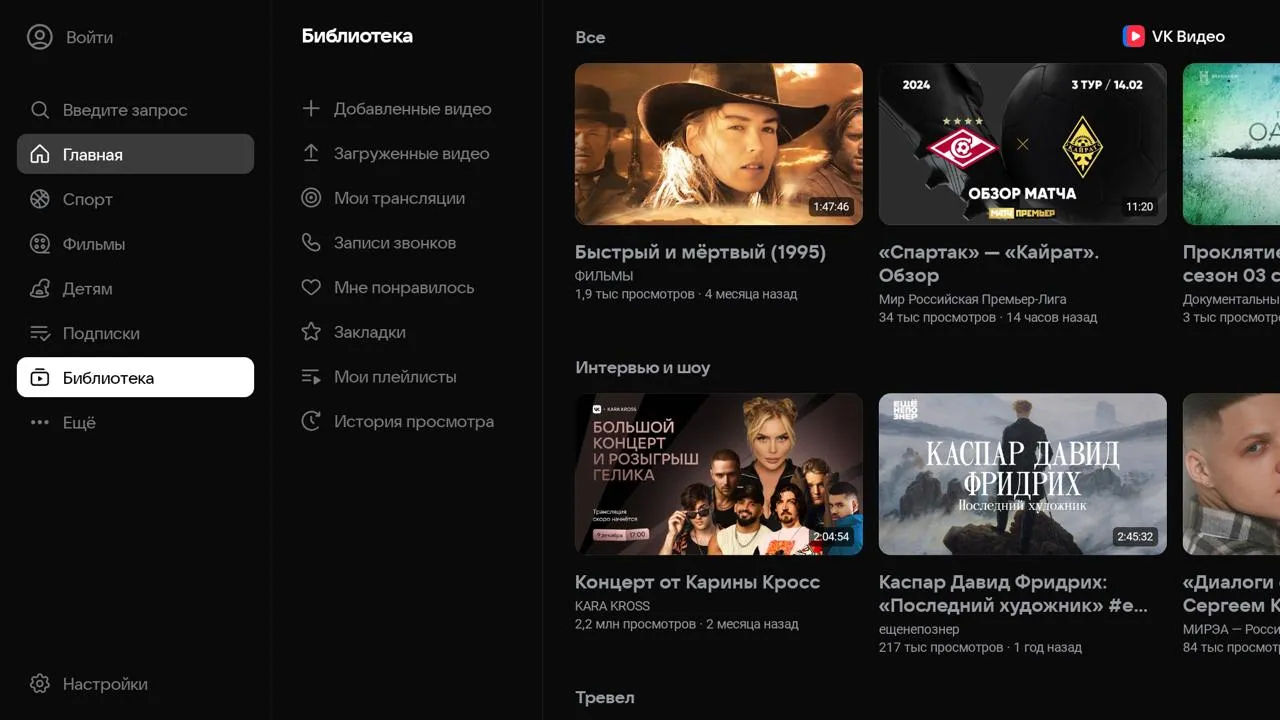
Task: Click the star icon for Закладки
Action: coord(311,332)
